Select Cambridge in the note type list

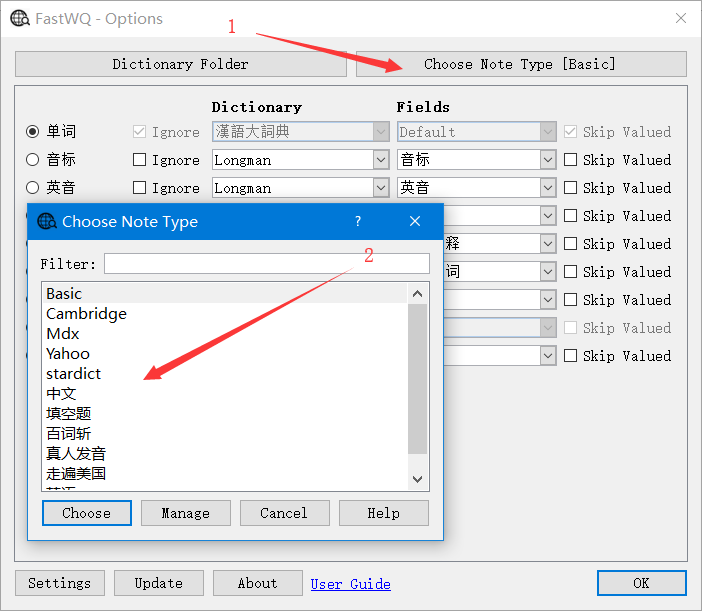[x=86, y=314]
